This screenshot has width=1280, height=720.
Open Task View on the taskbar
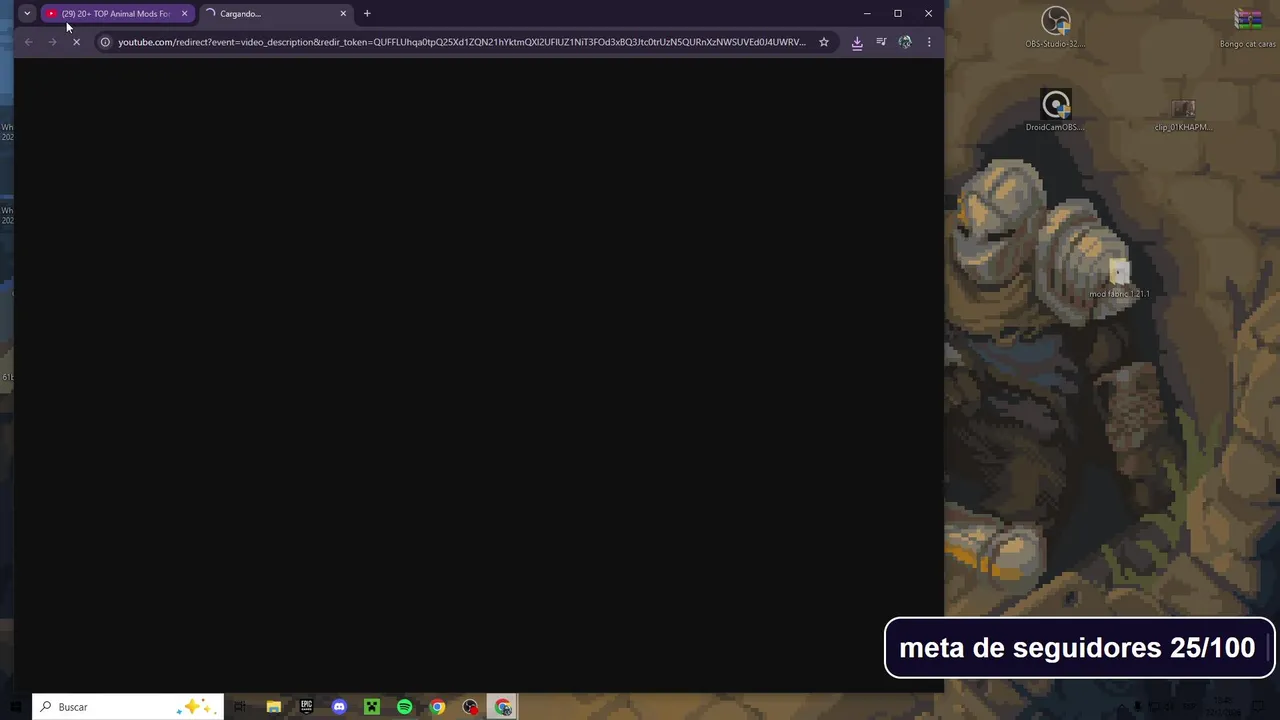[240, 707]
